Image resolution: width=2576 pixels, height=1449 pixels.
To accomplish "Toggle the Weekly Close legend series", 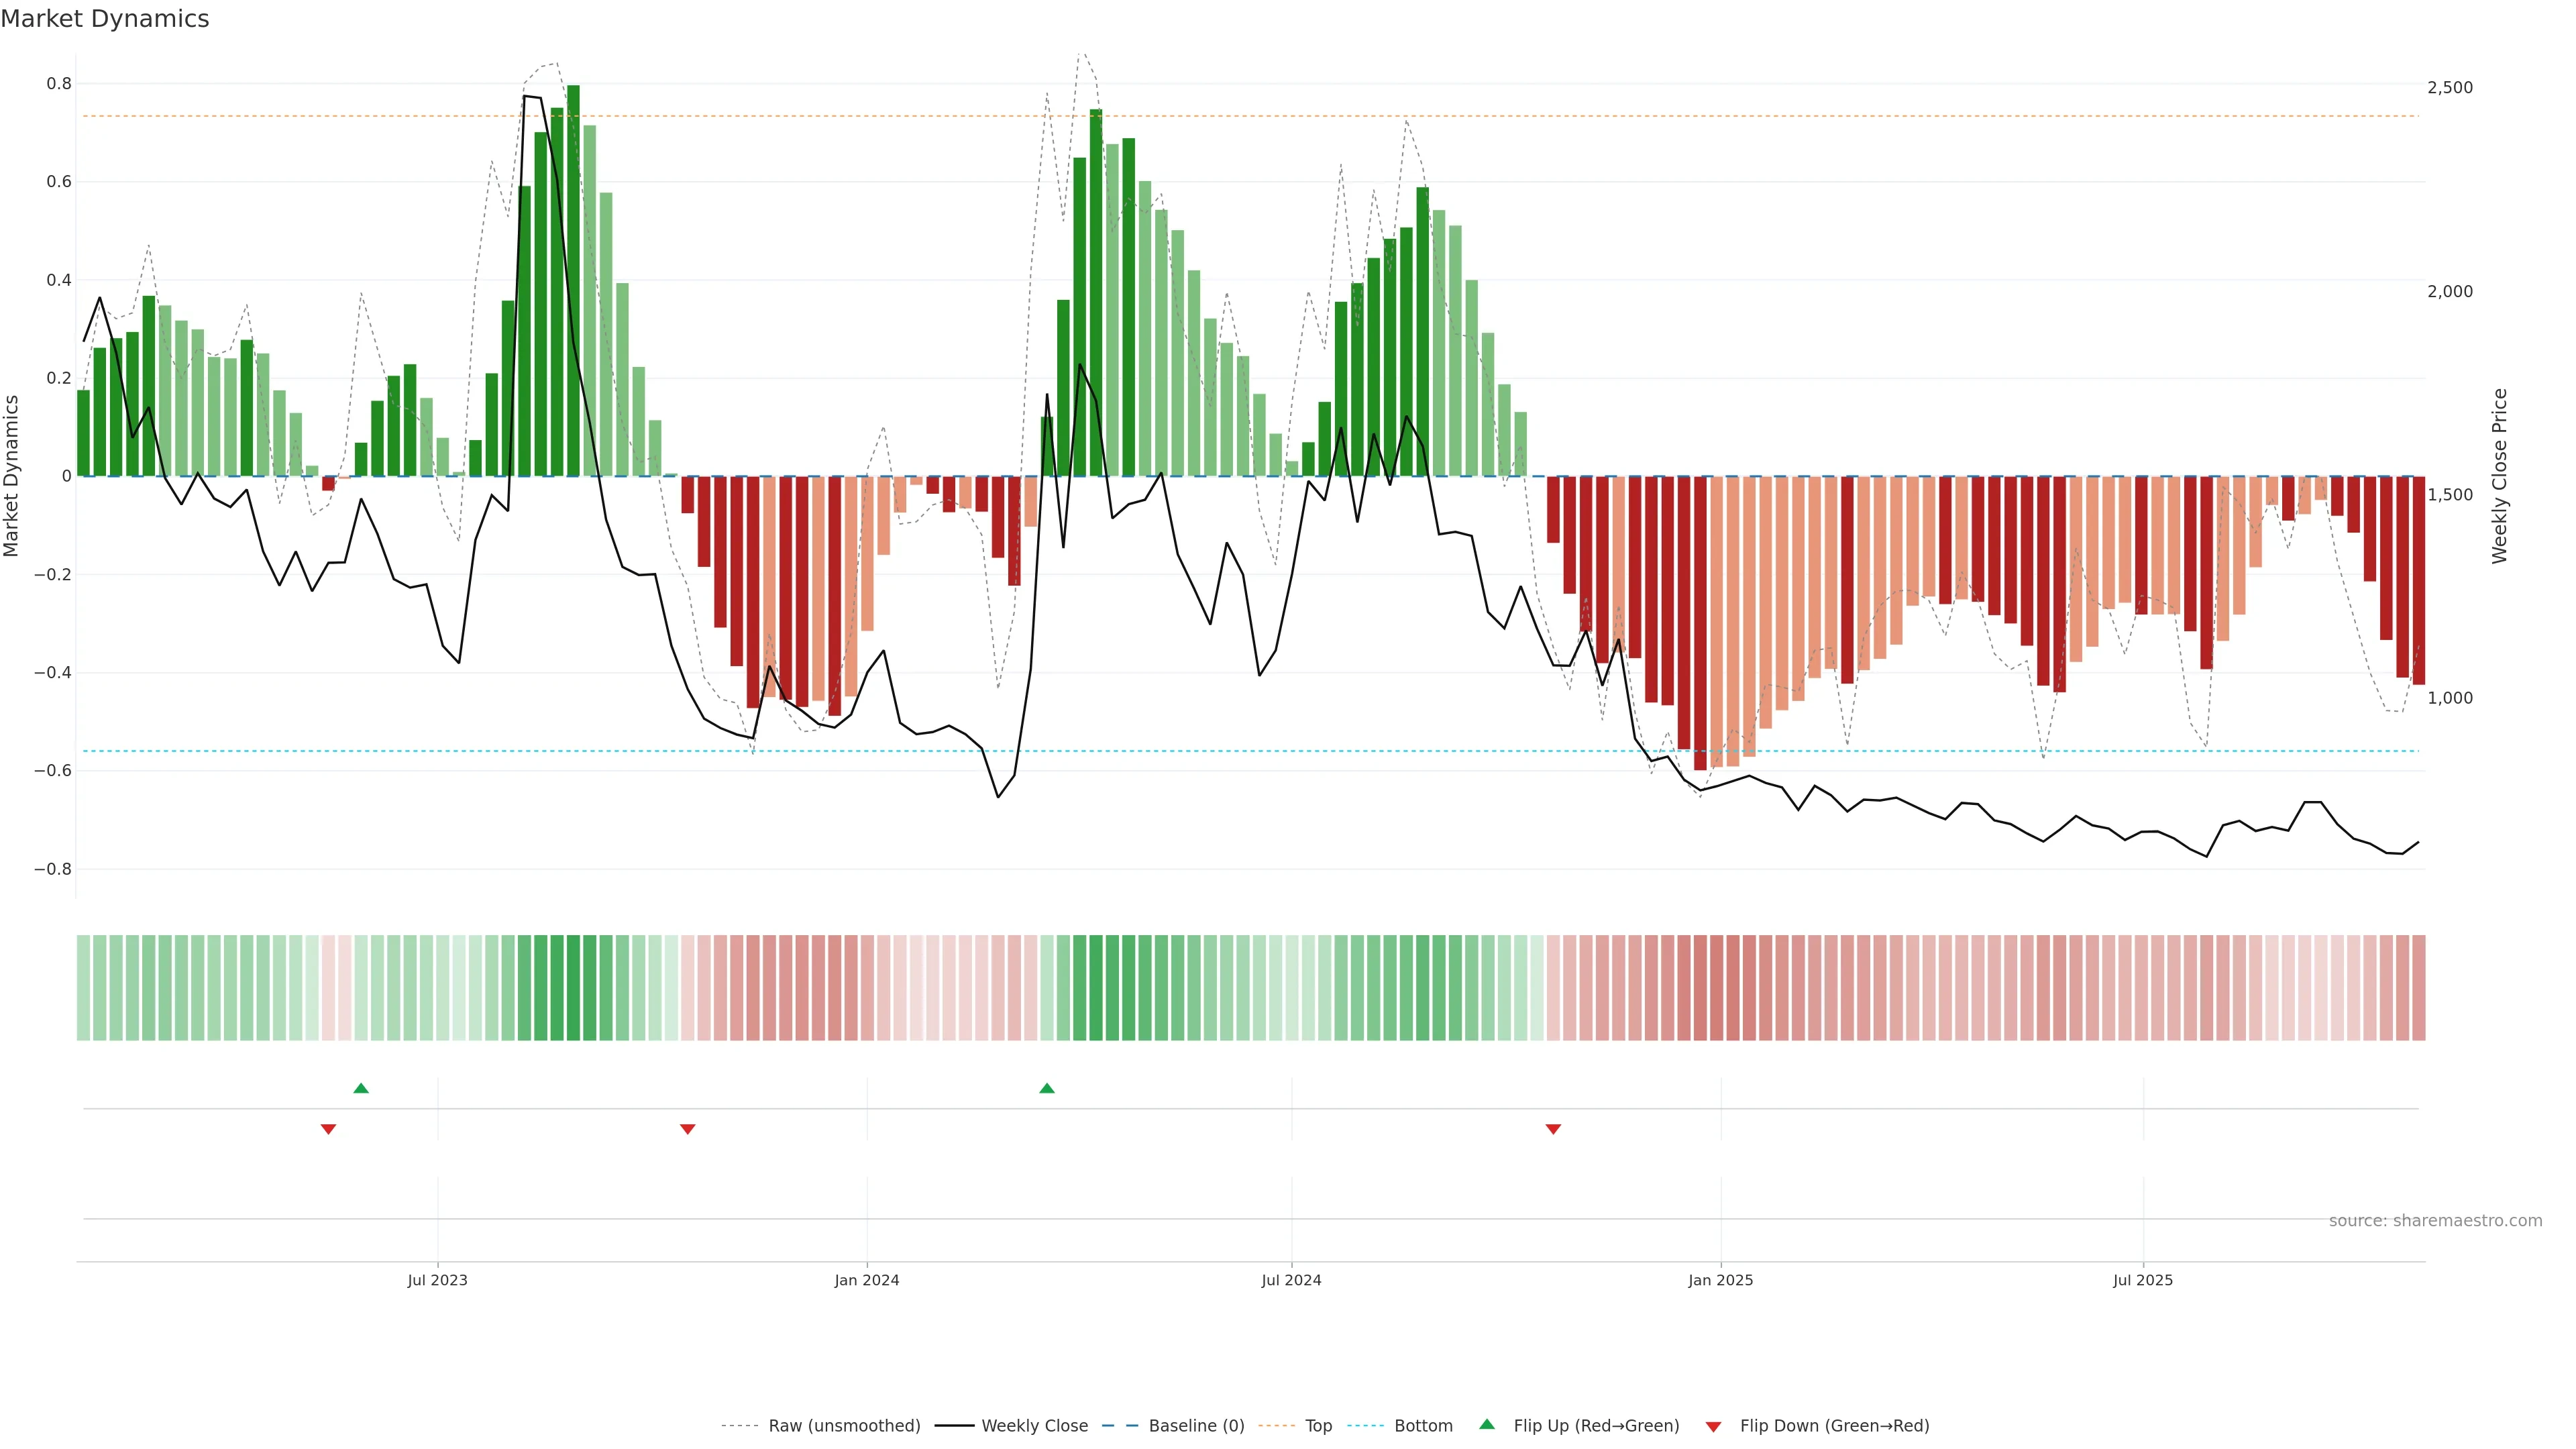I will tap(1034, 1426).
